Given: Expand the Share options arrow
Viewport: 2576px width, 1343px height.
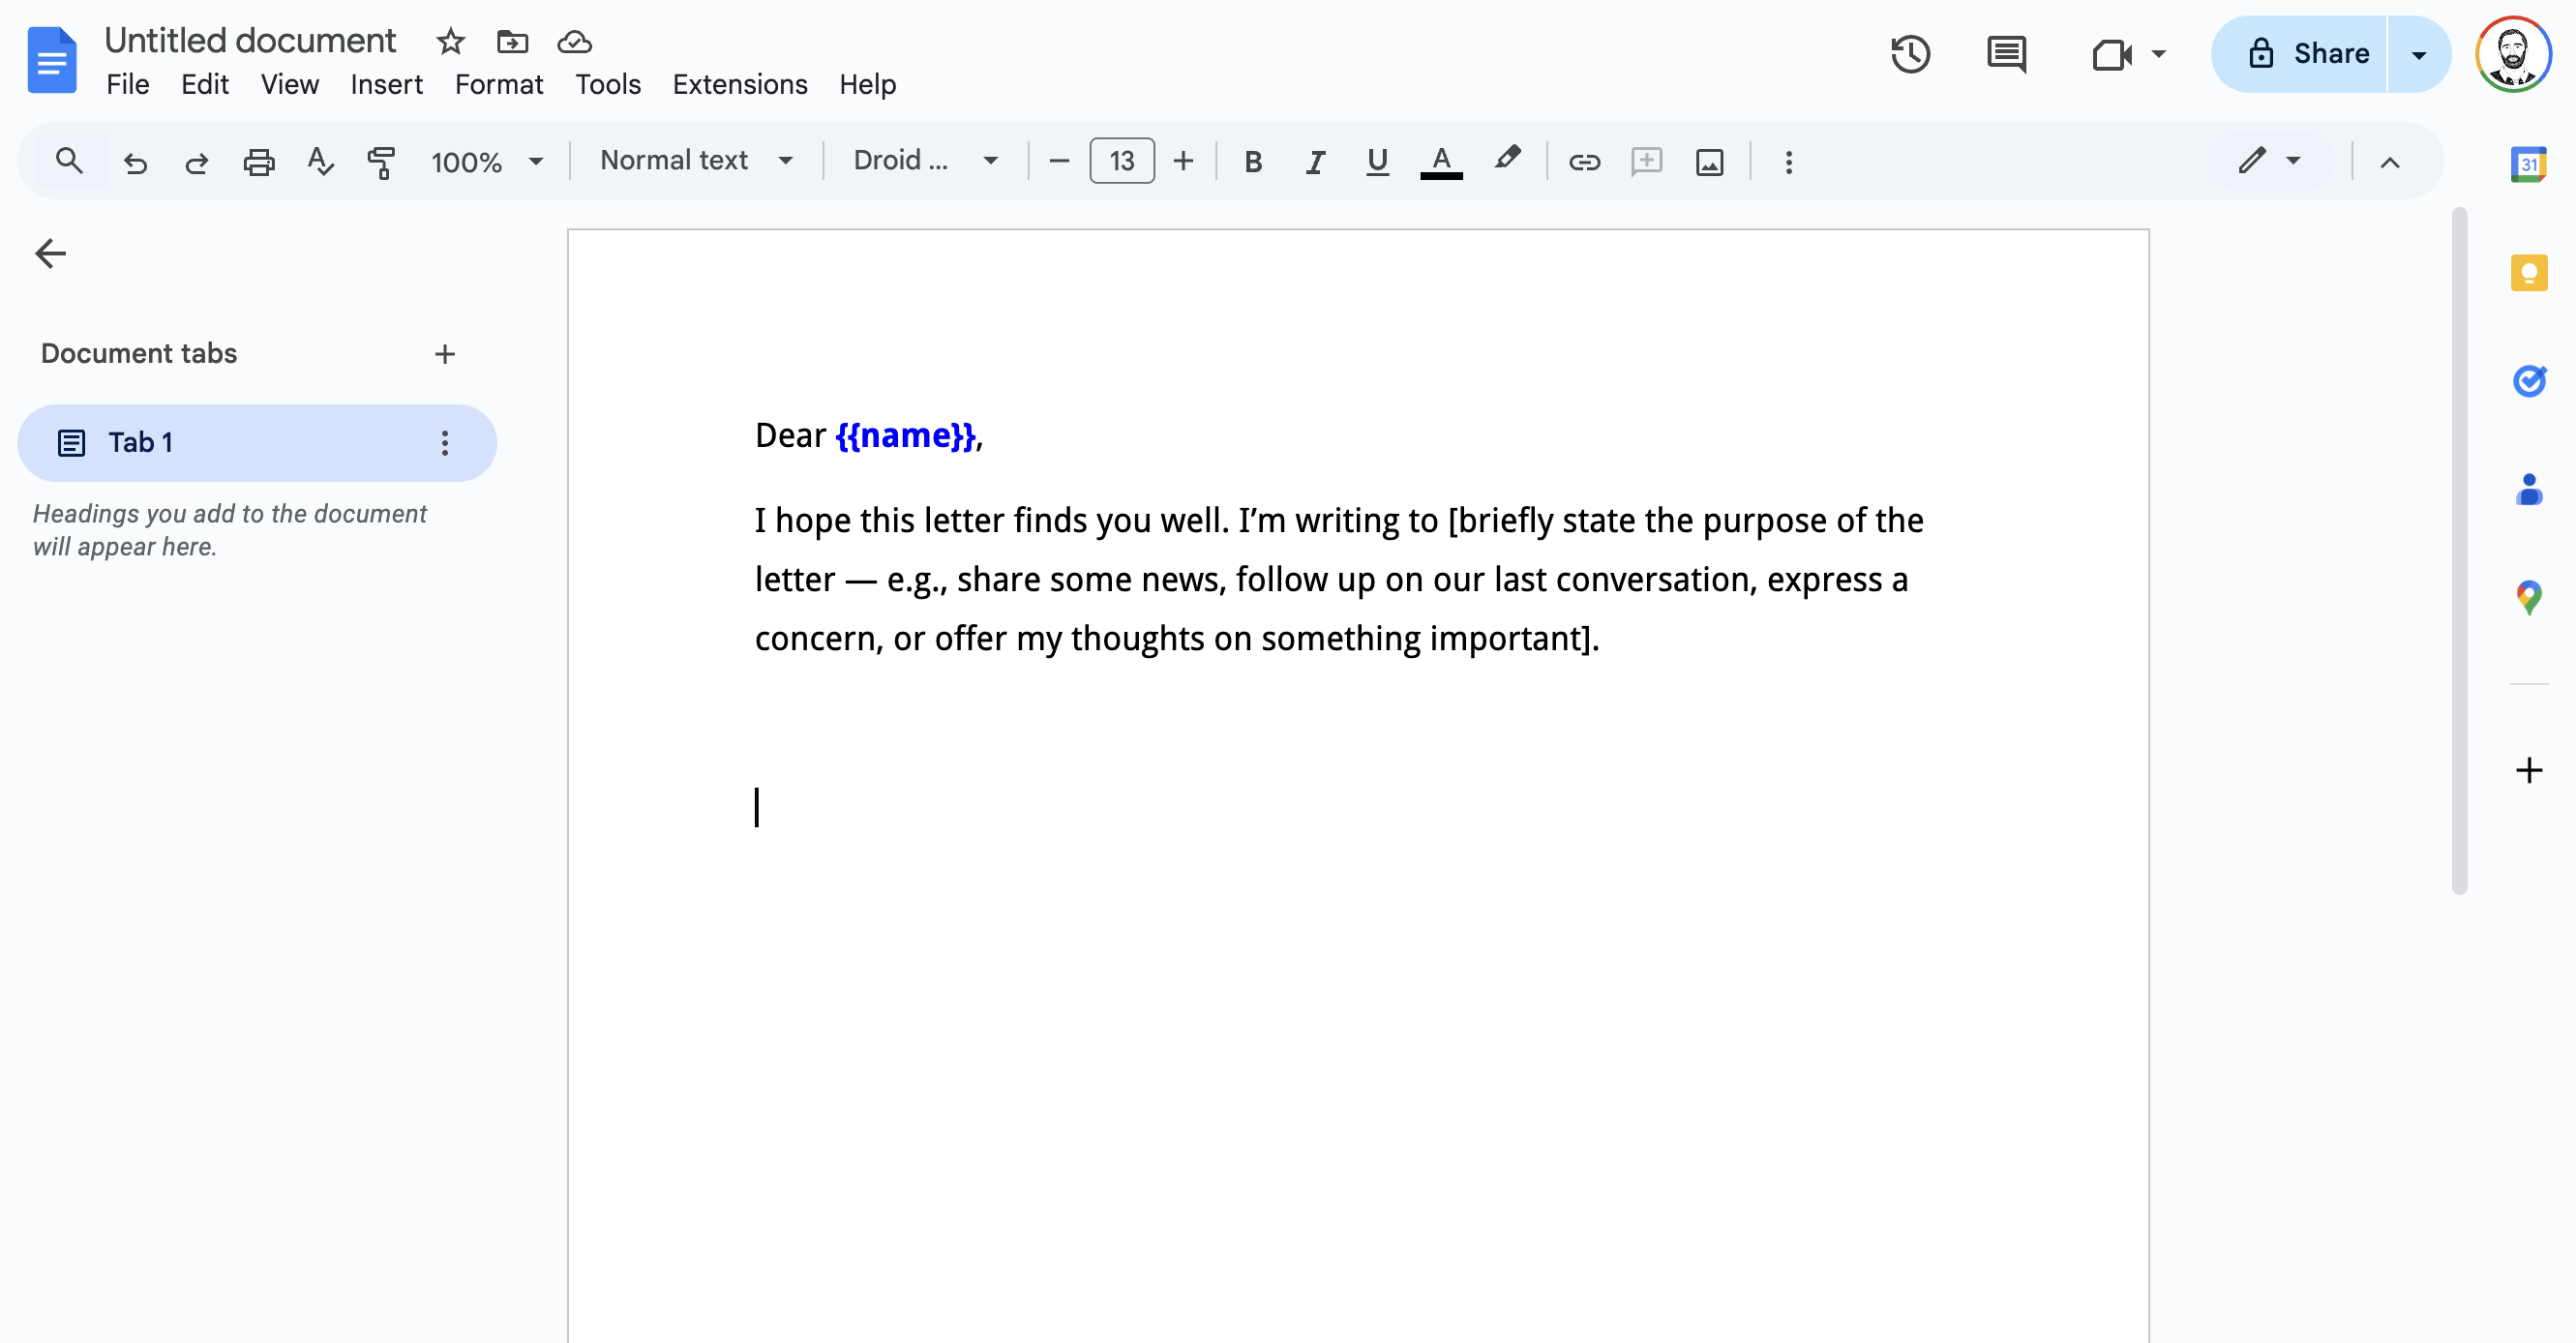Looking at the screenshot, I should [2418, 54].
